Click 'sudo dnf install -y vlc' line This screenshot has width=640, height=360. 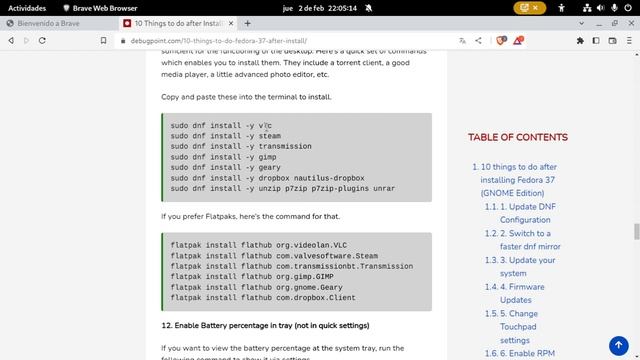[221, 125]
